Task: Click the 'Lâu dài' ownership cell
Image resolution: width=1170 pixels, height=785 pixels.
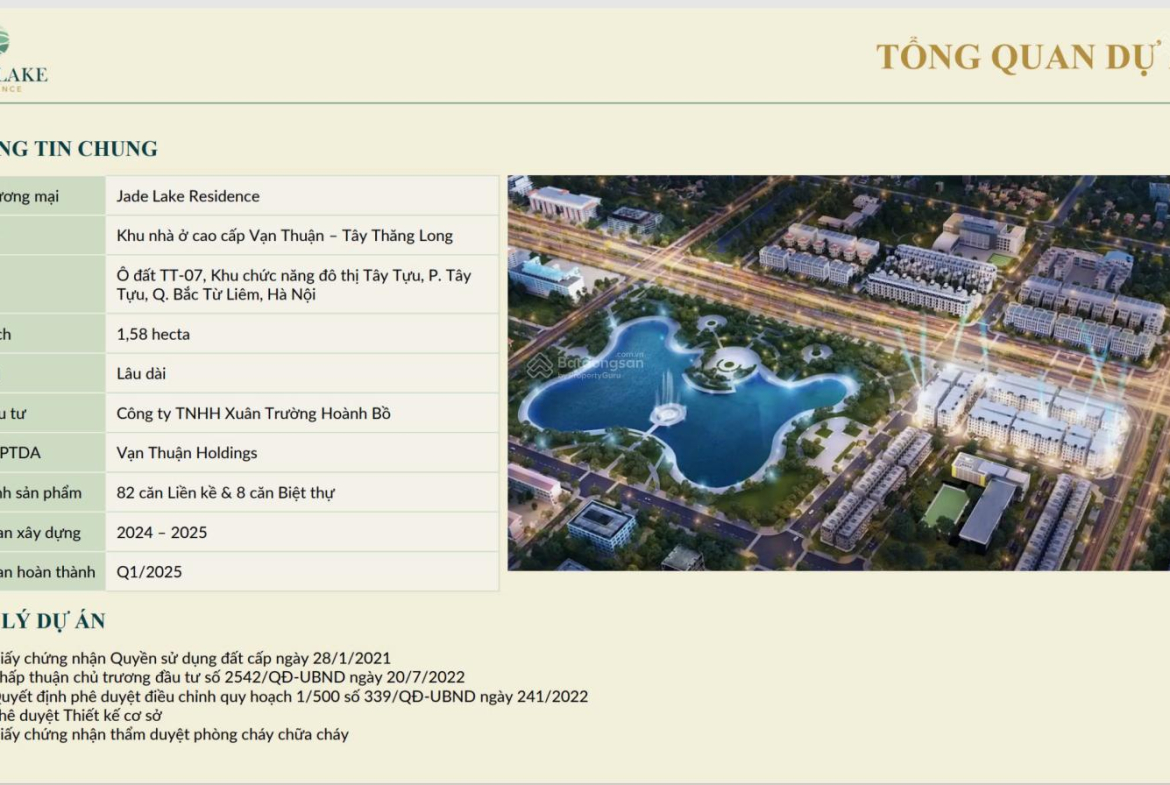Action: [x=142, y=374]
